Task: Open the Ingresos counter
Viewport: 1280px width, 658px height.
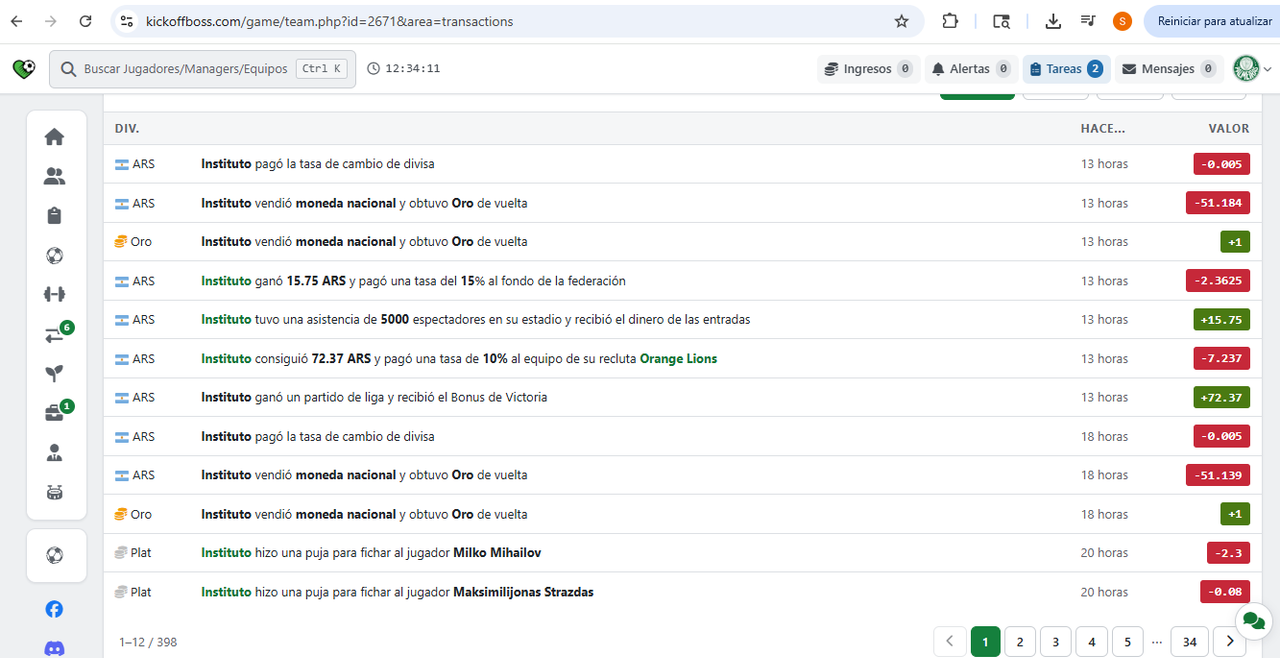Action: [x=868, y=69]
